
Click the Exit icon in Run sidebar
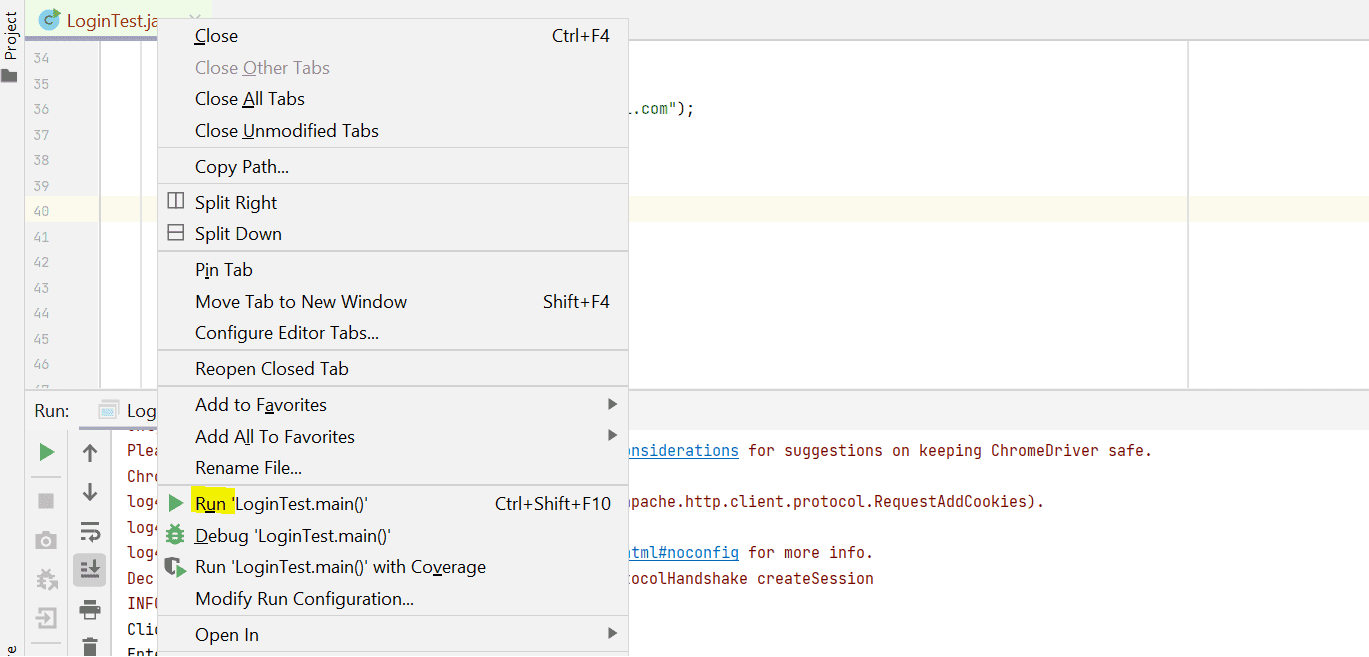(x=46, y=618)
